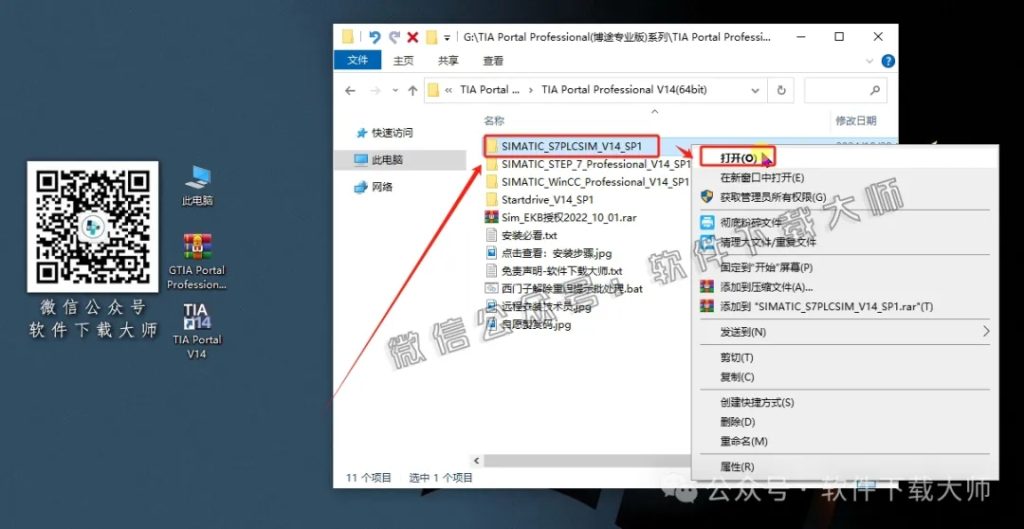
Task: Select the 安装必看.txt file
Action: [521, 235]
